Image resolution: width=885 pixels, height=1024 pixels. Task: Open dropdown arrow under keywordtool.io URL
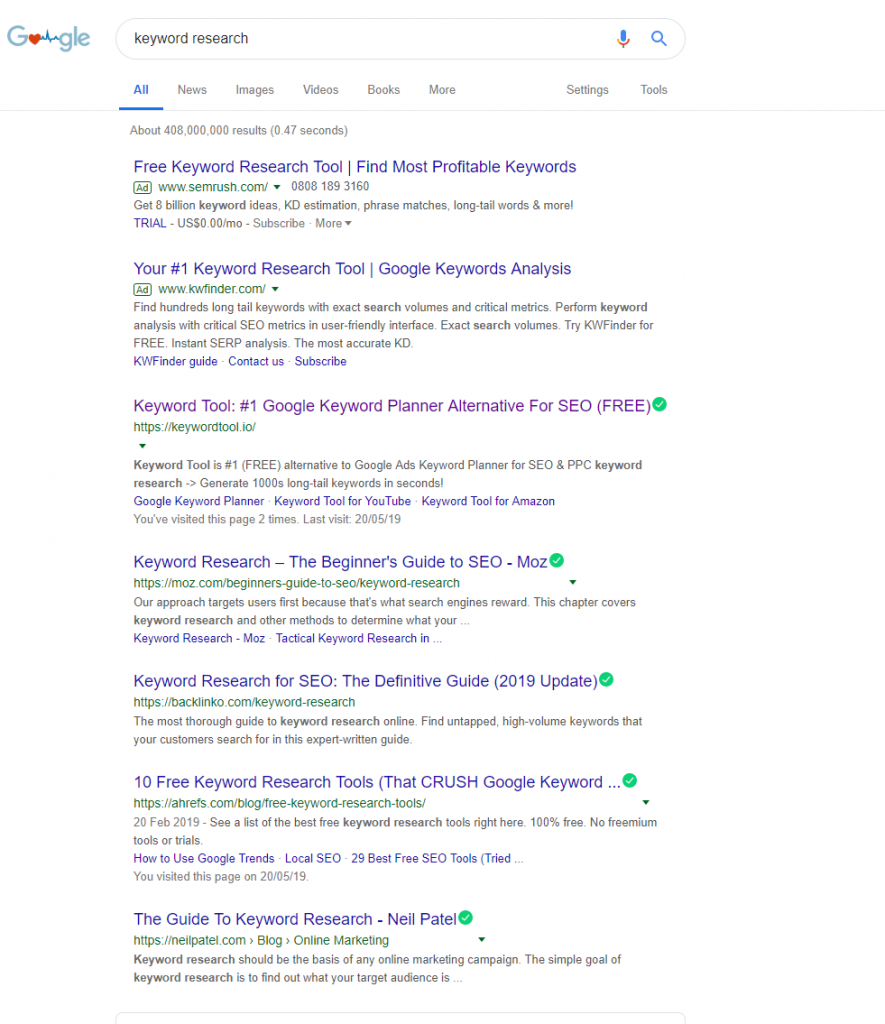coord(142,446)
